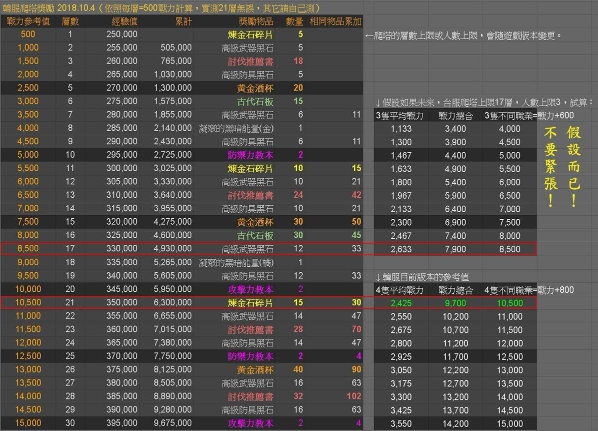Select cumulative cell 4,930,000

[173, 249]
